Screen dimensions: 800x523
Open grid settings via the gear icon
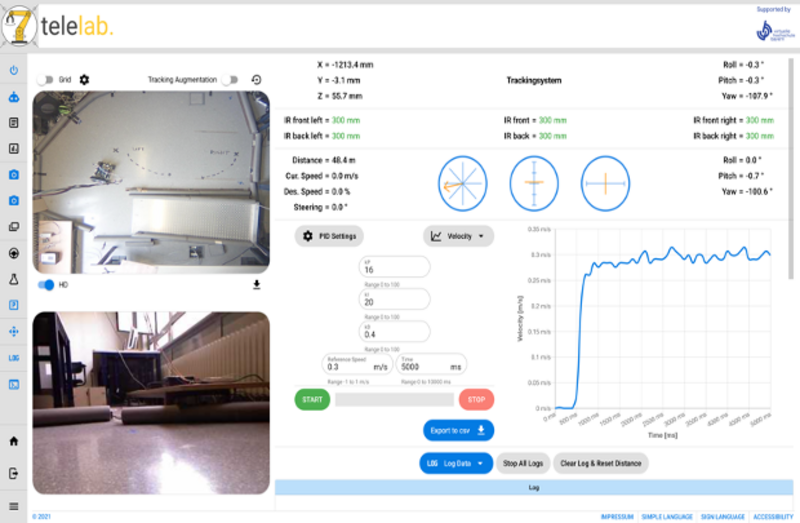point(84,79)
